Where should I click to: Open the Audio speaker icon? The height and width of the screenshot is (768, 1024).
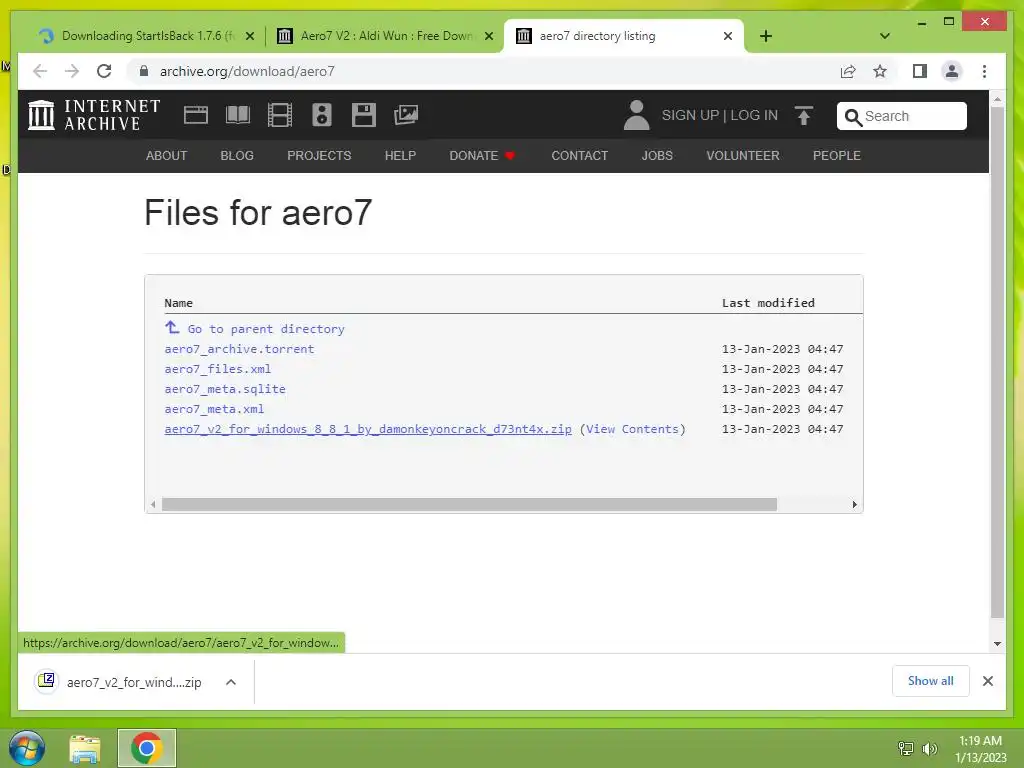click(321, 115)
